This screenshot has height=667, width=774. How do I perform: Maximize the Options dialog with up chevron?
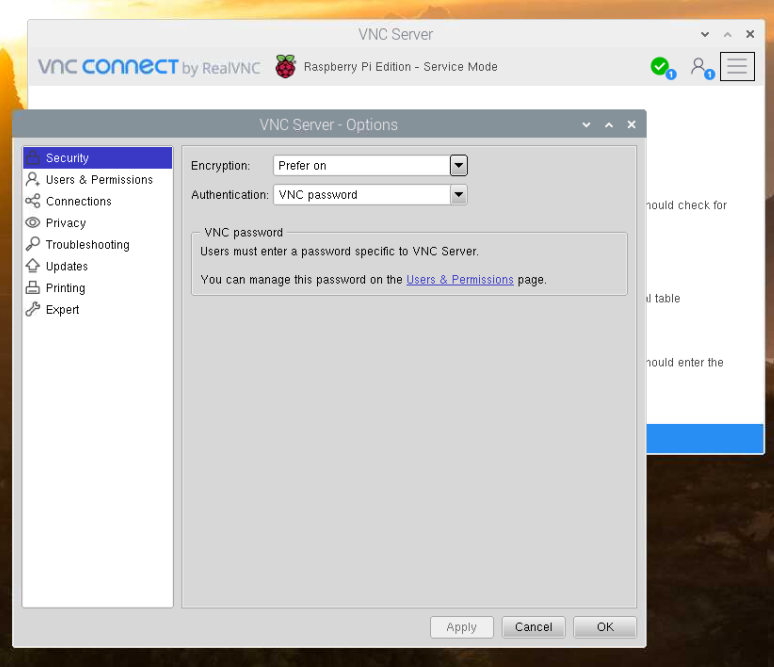(x=609, y=125)
